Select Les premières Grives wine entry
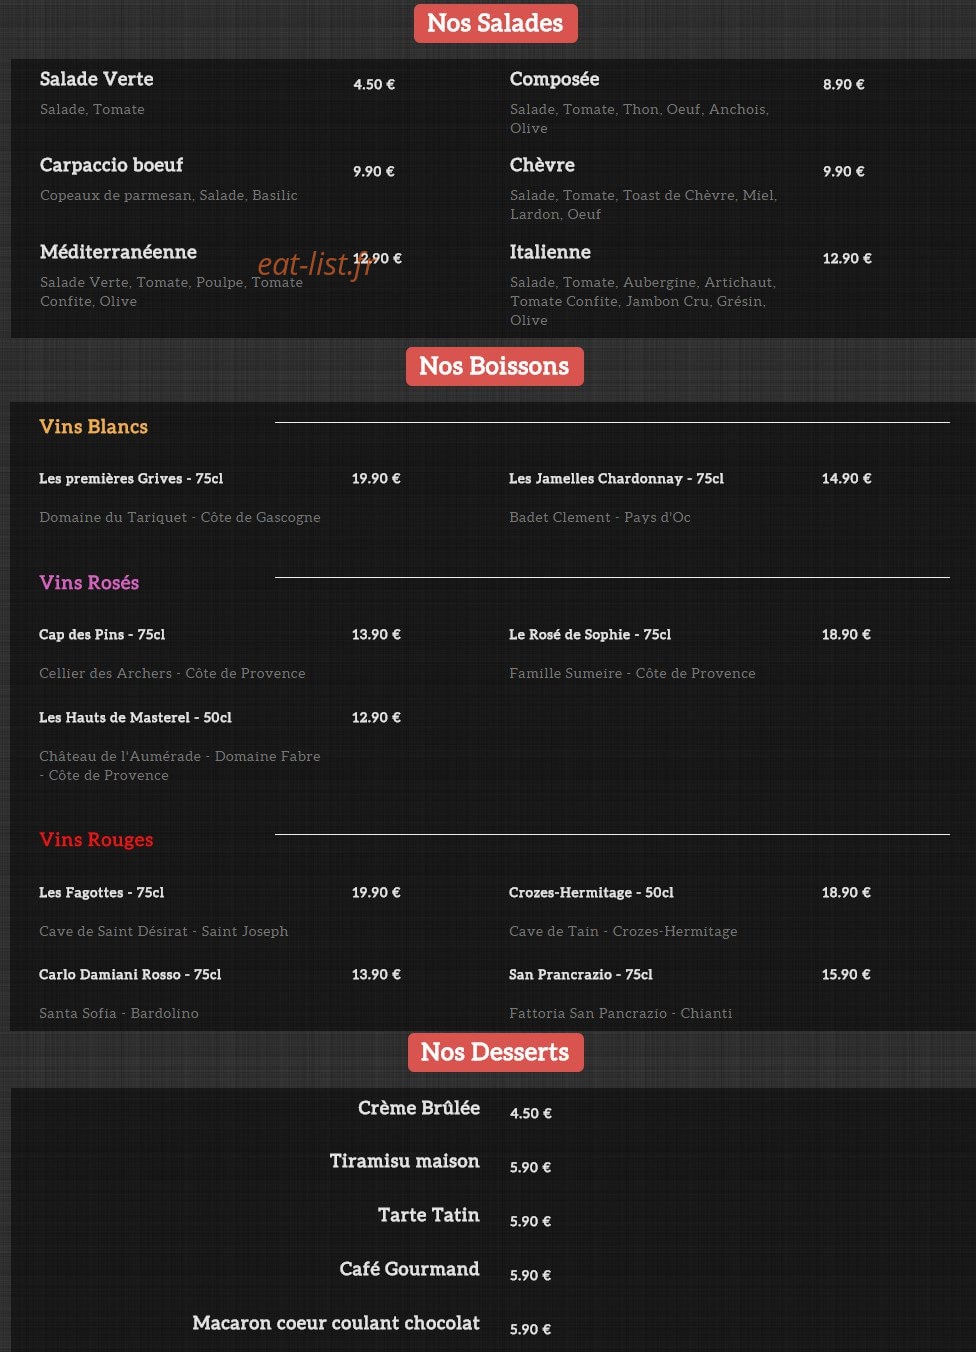The width and height of the screenshot is (976, 1352). click(131, 479)
